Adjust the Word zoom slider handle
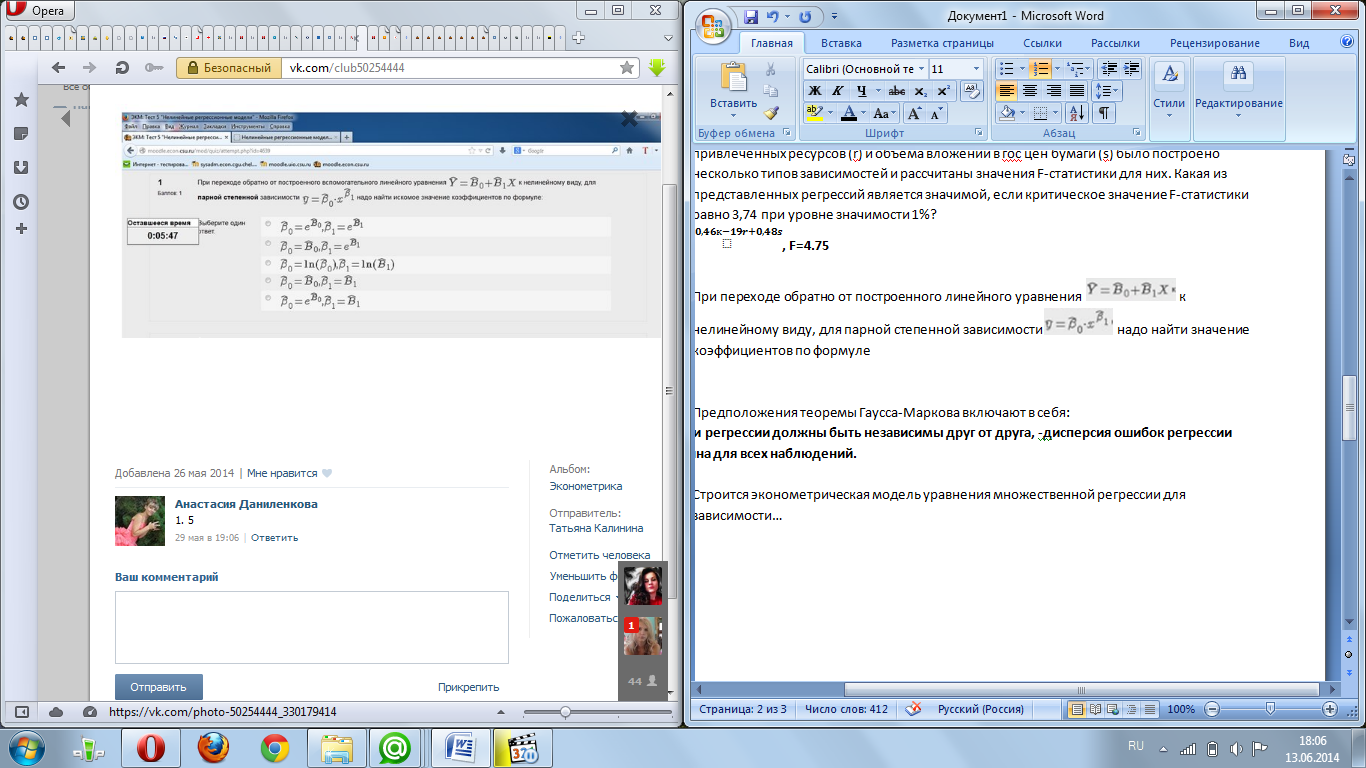 tap(1270, 709)
